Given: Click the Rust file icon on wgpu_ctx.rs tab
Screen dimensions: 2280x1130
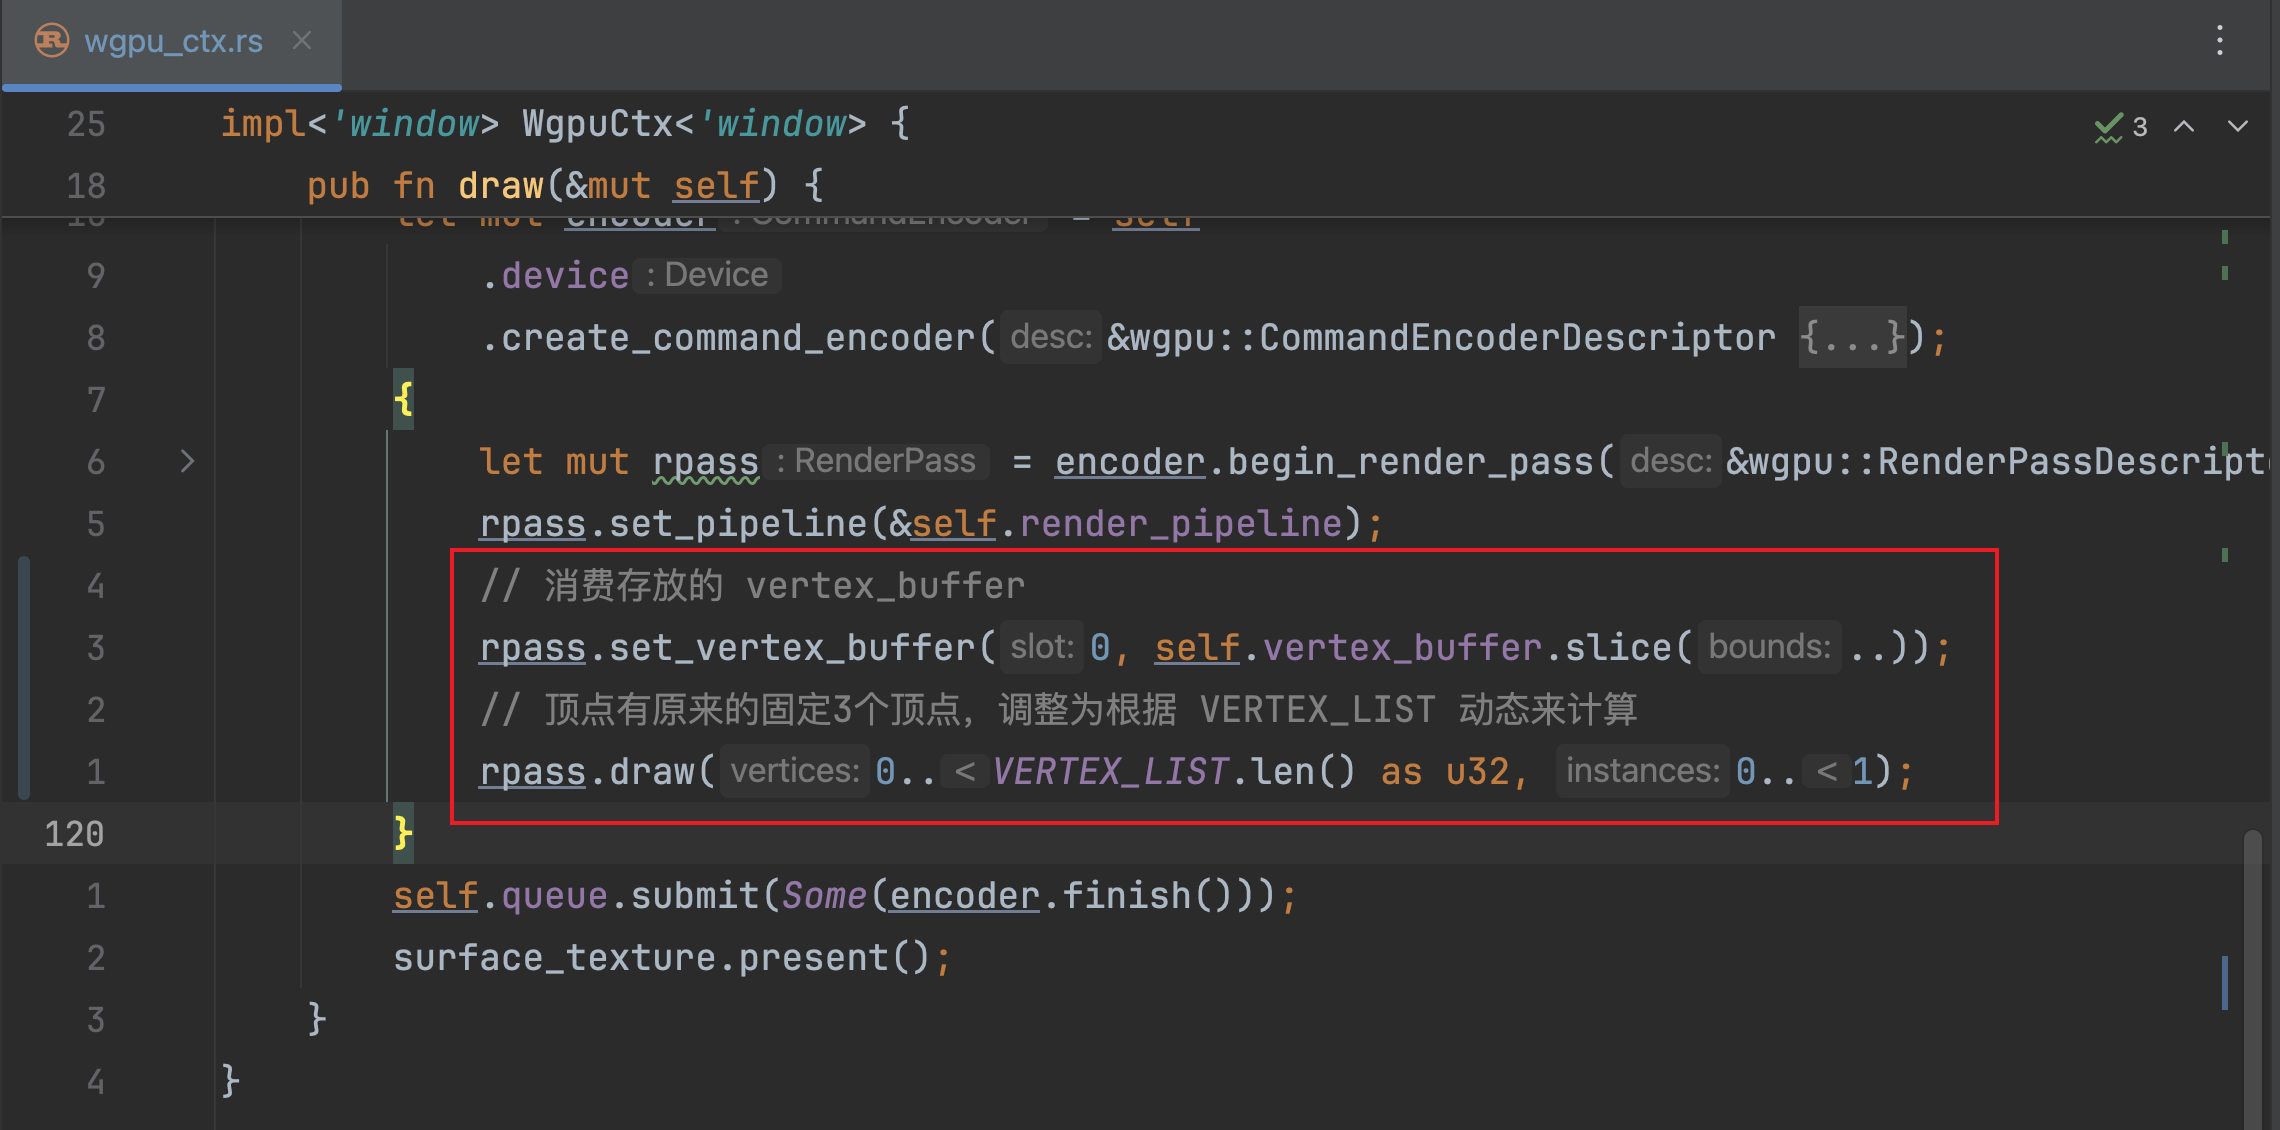Looking at the screenshot, I should (x=51, y=41).
